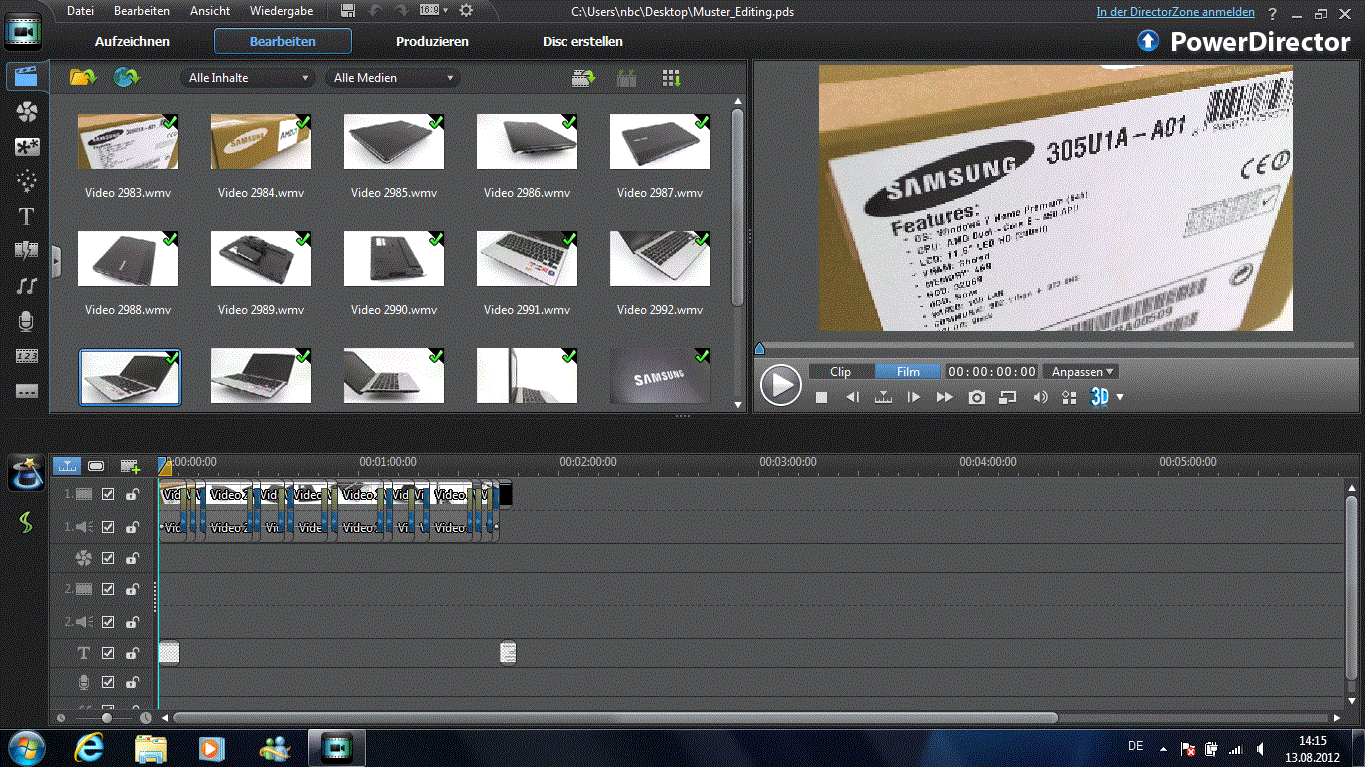Open the 'Alle Medien' filter dropdown
This screenshot has height=767, width=1365.
tap(393, 78)
